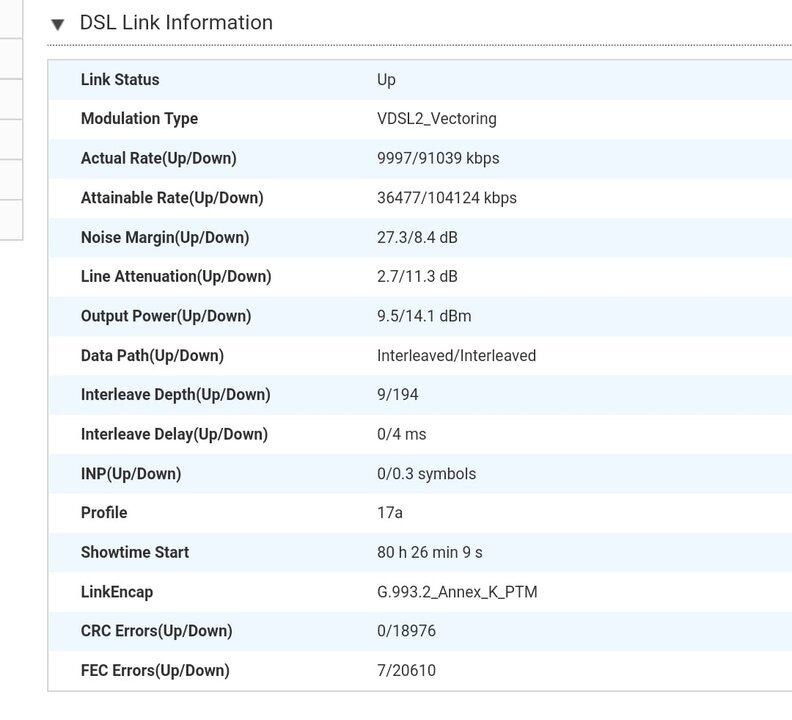
Task: Click the DSL Link Information heading
Action: click(176, 23)
